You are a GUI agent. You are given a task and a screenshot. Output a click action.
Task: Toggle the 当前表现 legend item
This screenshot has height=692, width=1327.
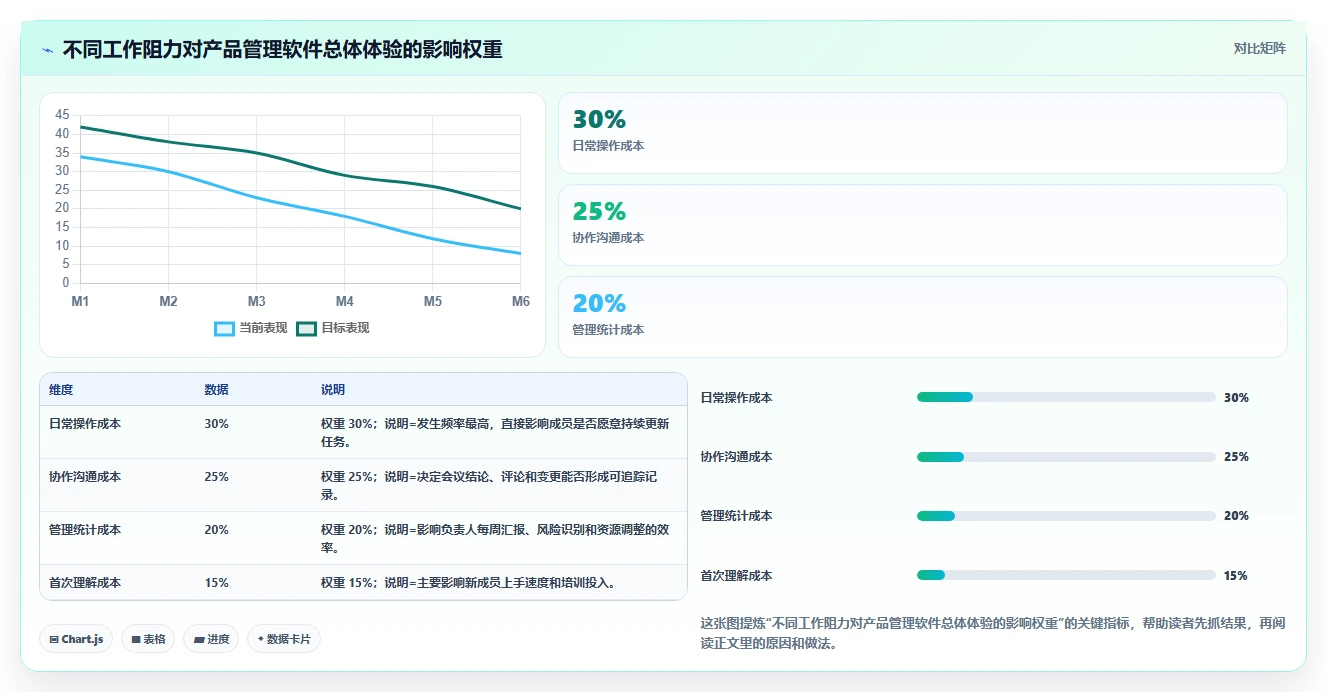pyautogui.click(x=251, y=328)
